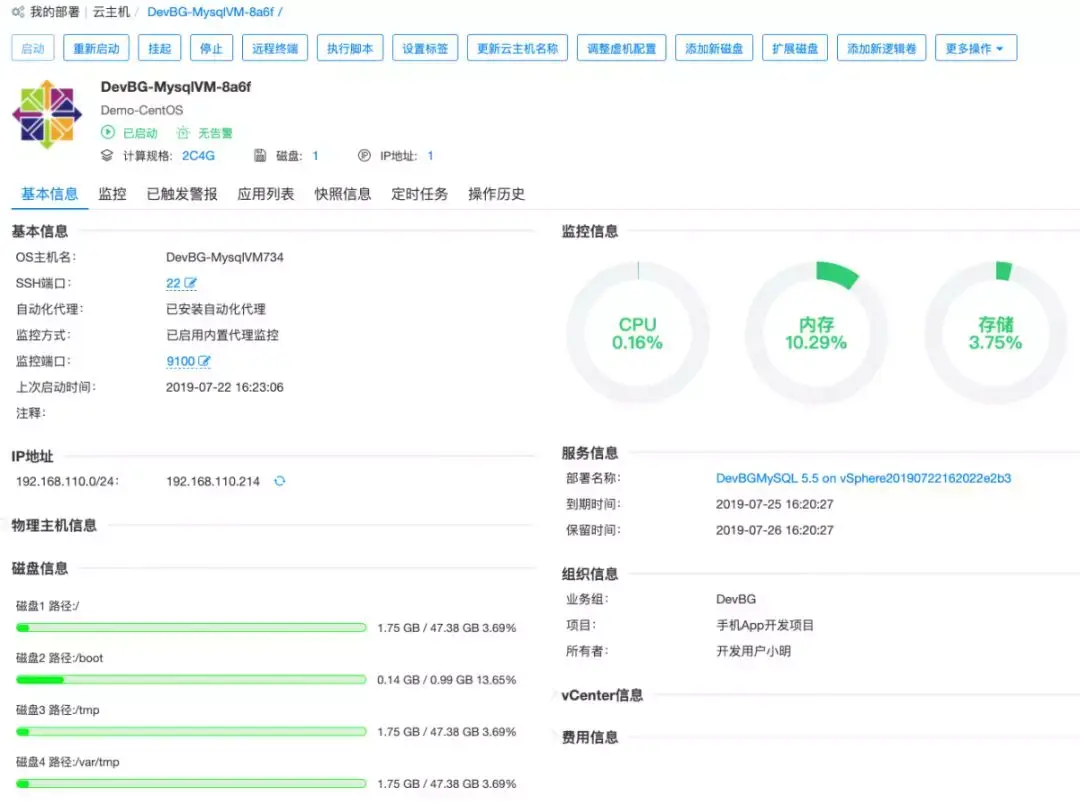Click the disk icon in the header summary

coord(261,155)
